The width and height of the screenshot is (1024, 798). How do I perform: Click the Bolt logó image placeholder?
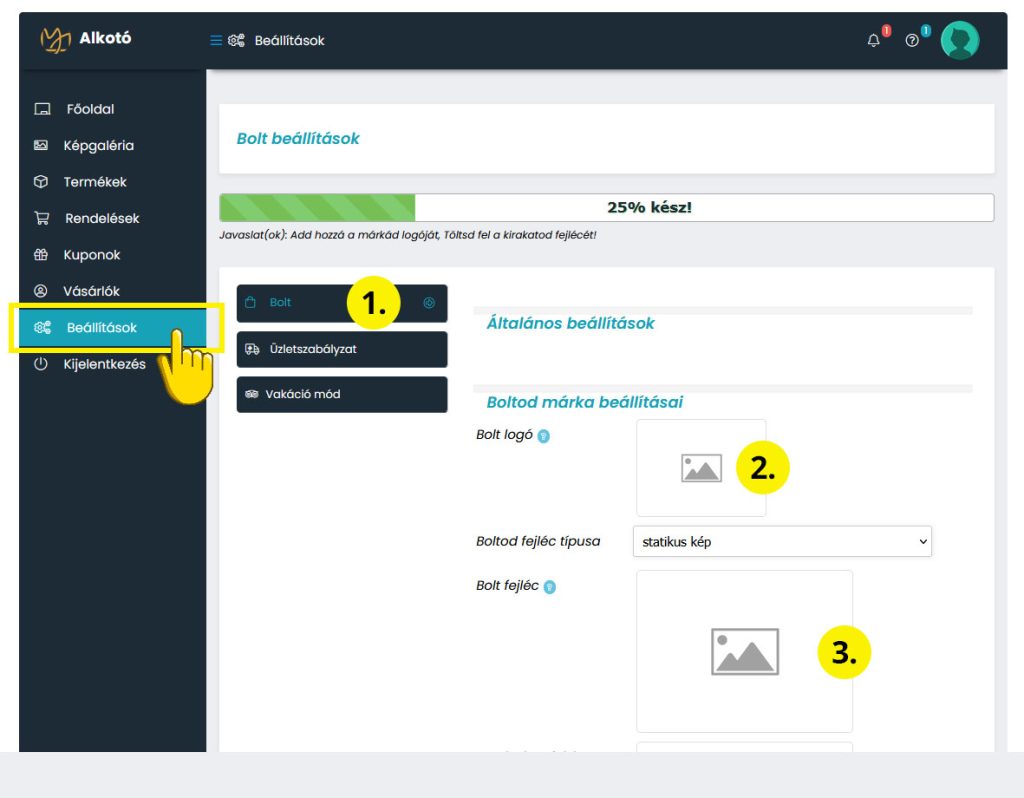point(701,468)
